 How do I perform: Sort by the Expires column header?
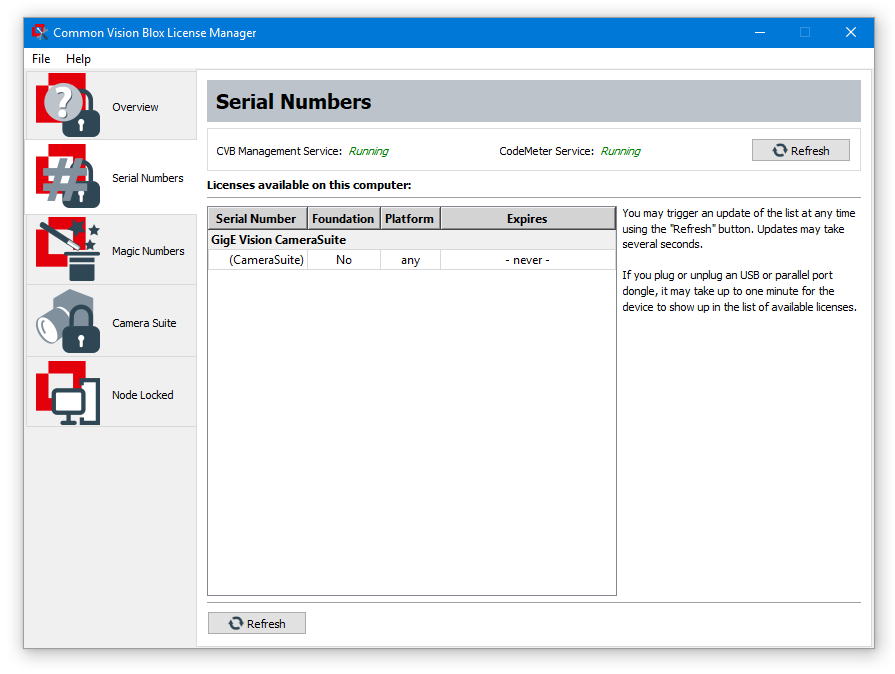click(x=527, y=218)
